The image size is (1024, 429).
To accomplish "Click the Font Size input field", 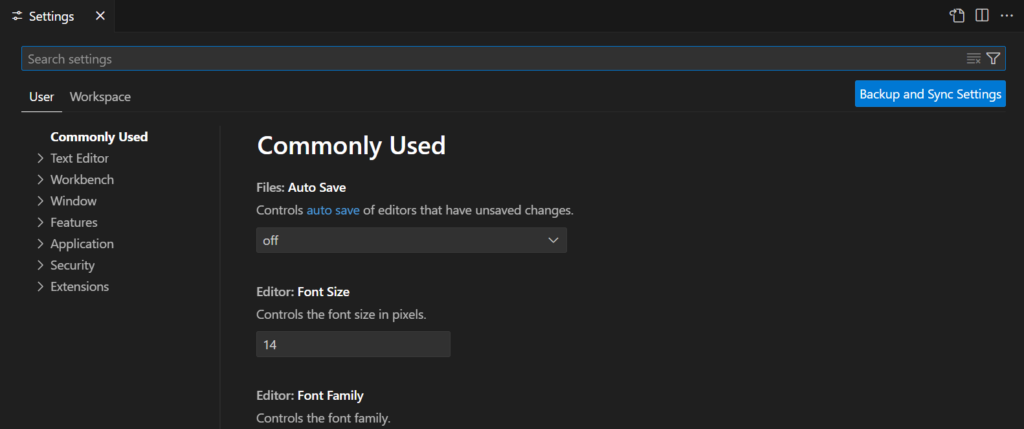I will tap(353, 344).
